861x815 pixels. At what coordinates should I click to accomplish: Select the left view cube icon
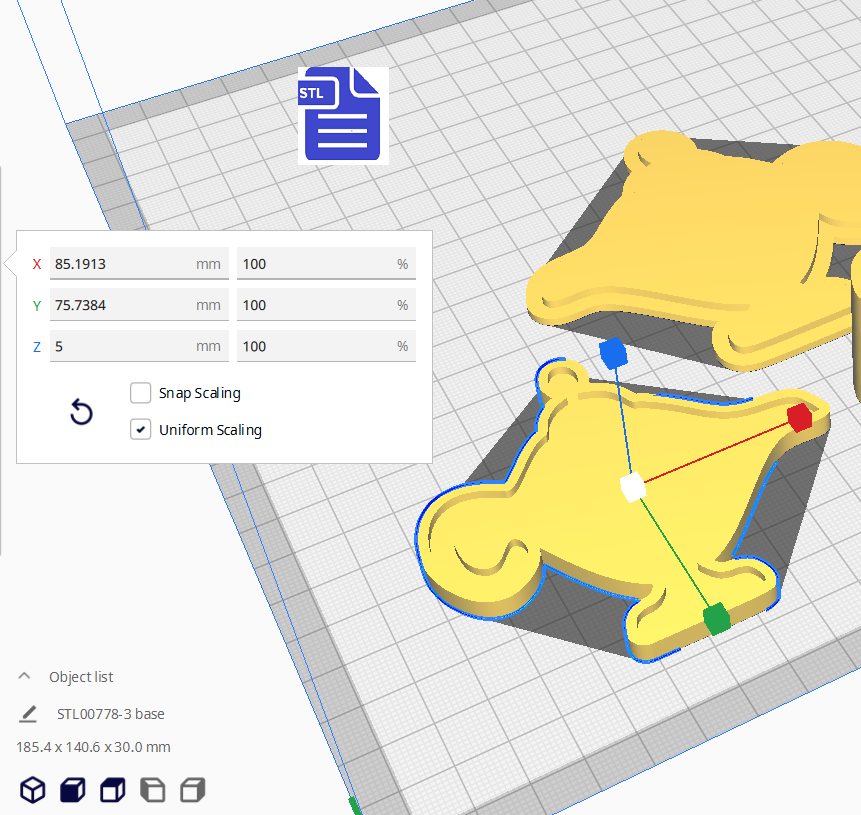click(x=152, y=790)
